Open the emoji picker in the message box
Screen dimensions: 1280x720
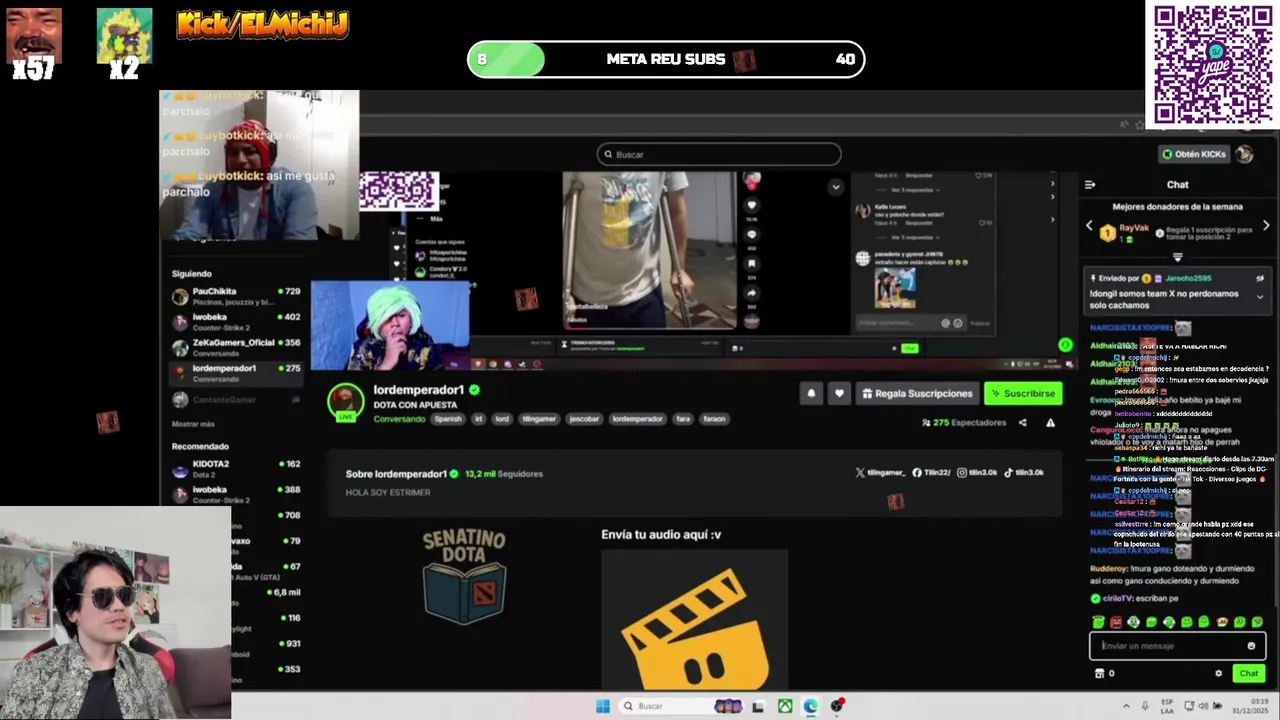click(x=1251, y=646)
